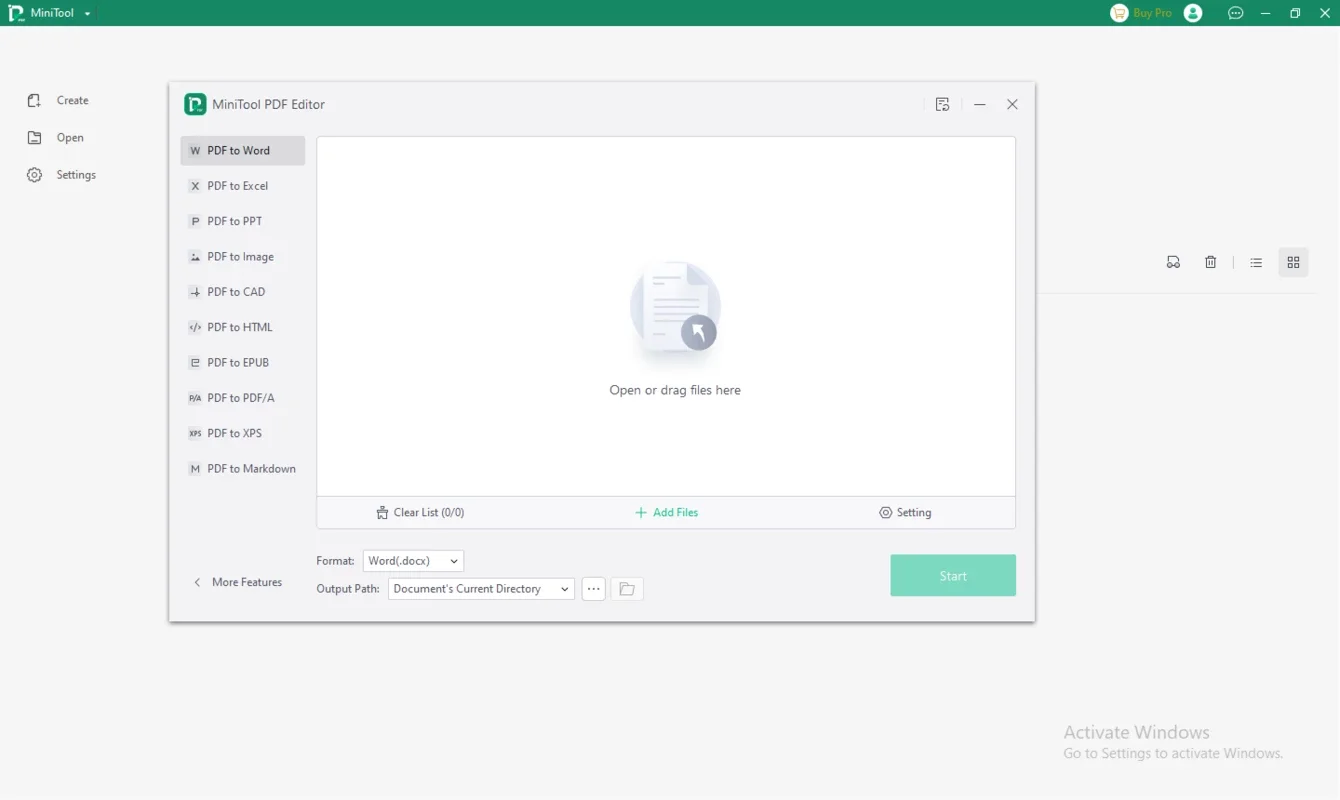
Task: Open the MiniTool title menu dropdown
Action: click(88, 13)
